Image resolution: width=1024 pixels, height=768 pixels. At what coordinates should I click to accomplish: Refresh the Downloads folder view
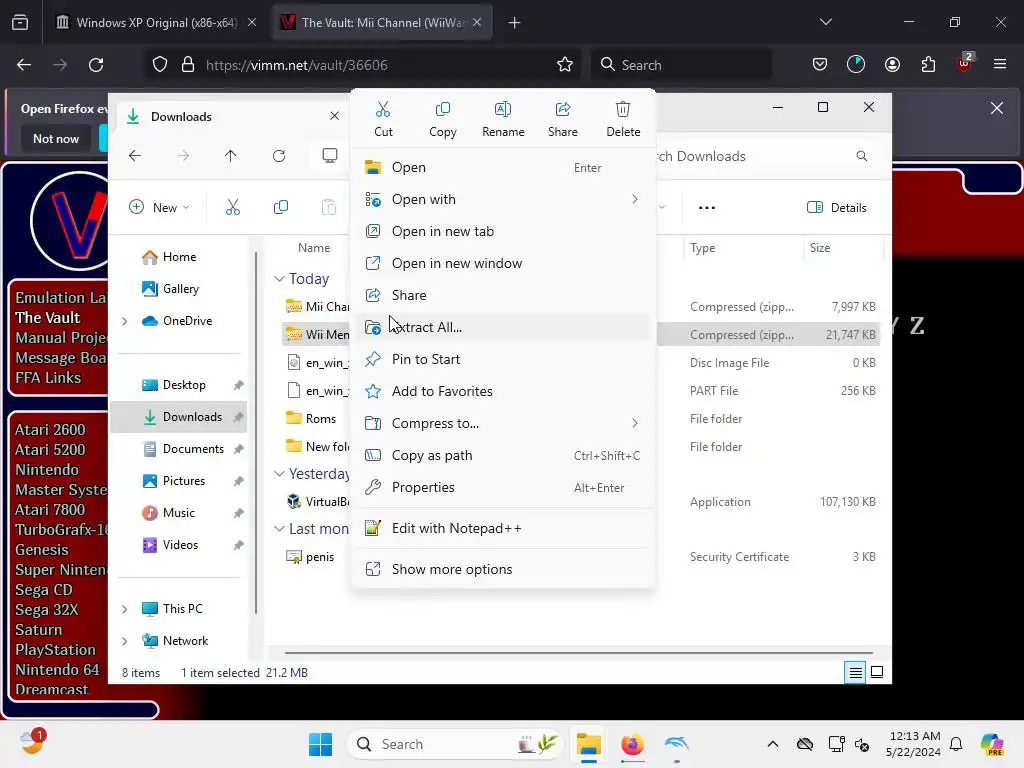pos(279,155)
